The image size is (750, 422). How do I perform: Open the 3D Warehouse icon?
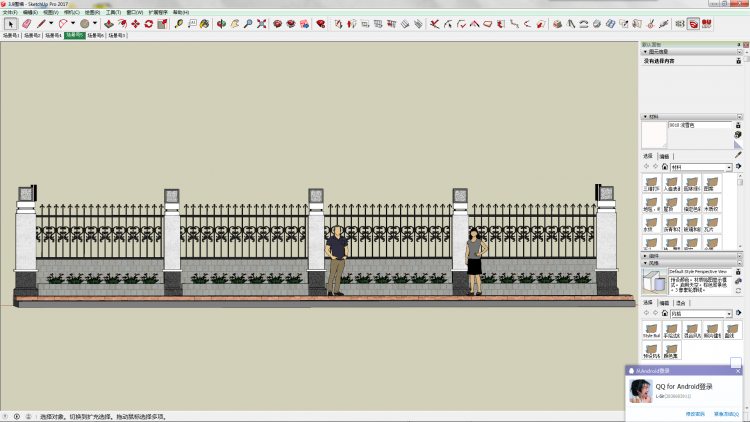click(x=277, y=23)
